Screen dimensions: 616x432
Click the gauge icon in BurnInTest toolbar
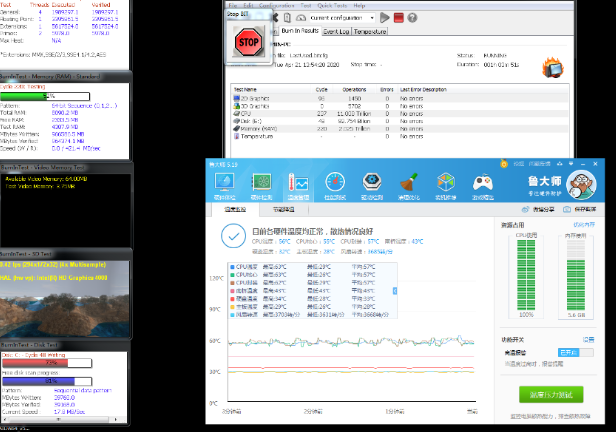(301, 18)
